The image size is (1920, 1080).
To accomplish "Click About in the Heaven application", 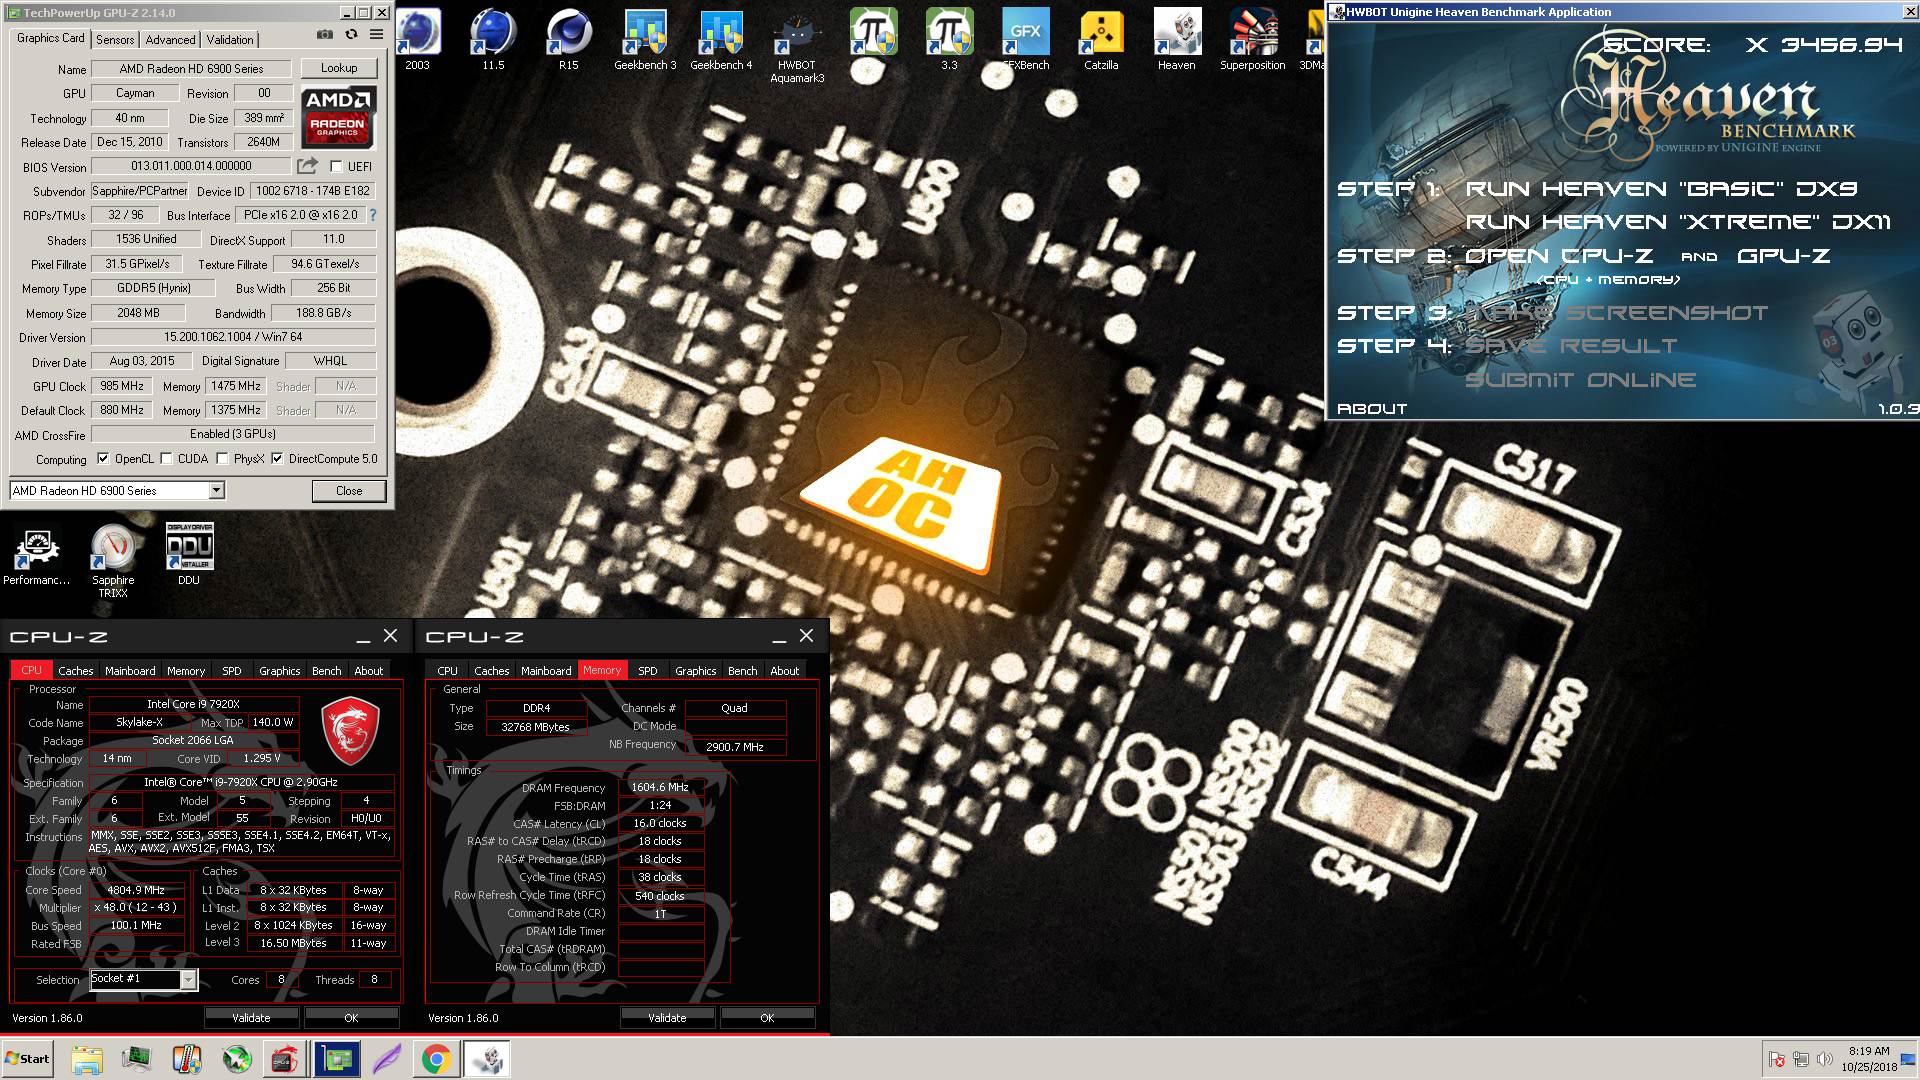I will click(x=1372, y=409).
